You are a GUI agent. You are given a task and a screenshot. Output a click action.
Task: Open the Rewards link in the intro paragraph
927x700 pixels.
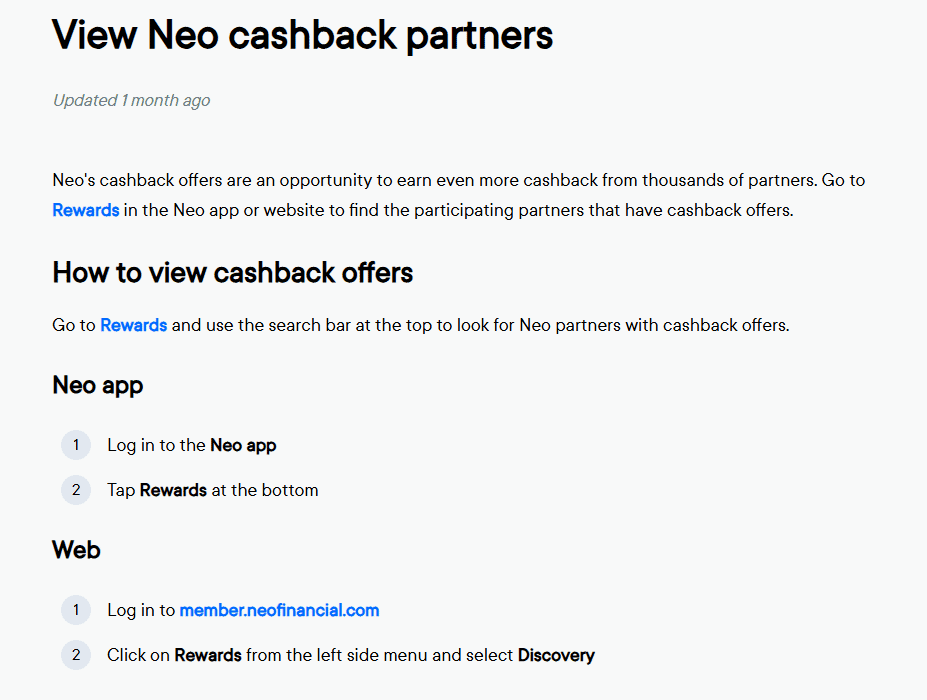86,210
